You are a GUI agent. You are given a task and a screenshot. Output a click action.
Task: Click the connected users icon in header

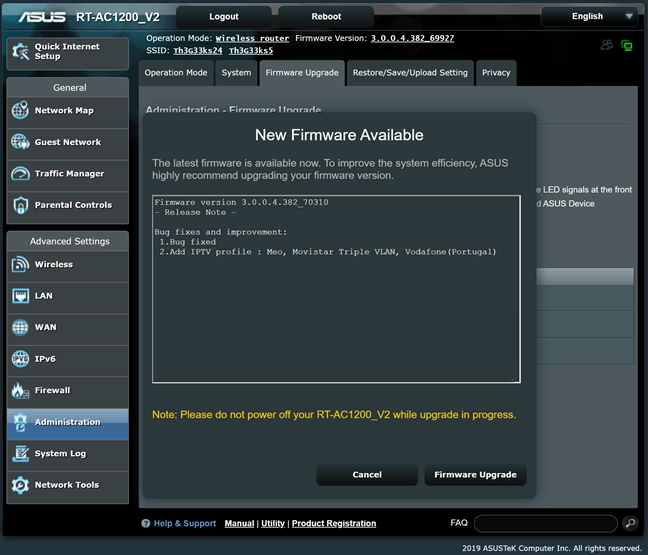tap(607, 45)
